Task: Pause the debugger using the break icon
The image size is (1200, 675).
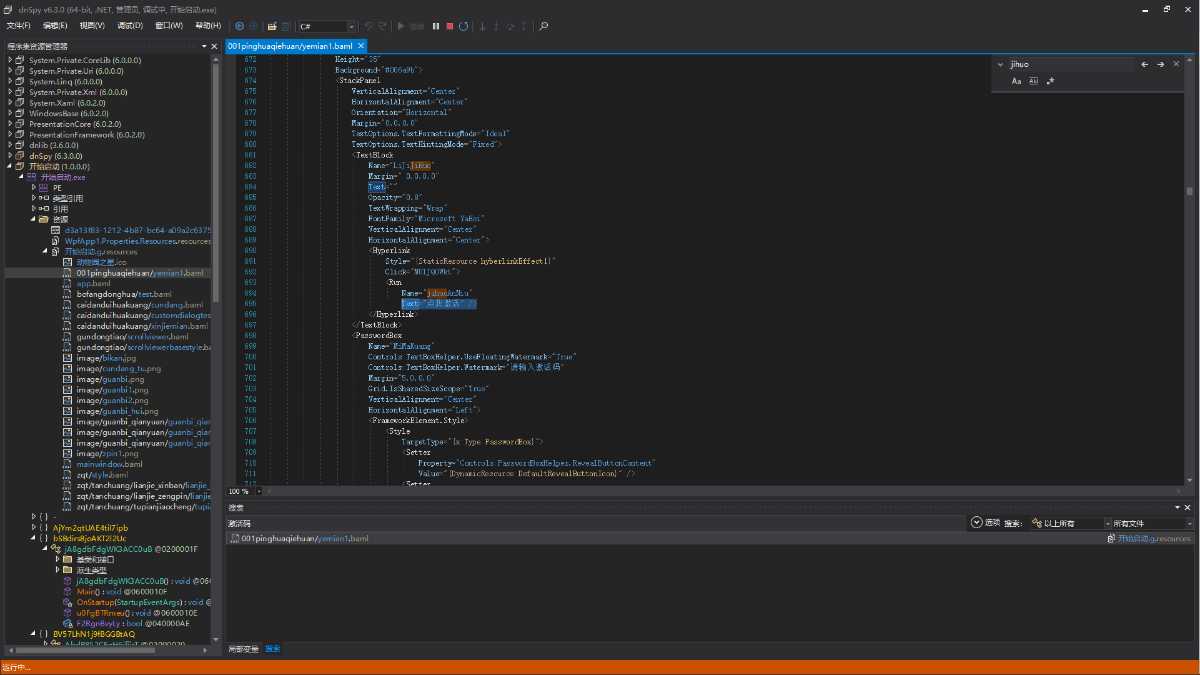Action: pos(436,26)
